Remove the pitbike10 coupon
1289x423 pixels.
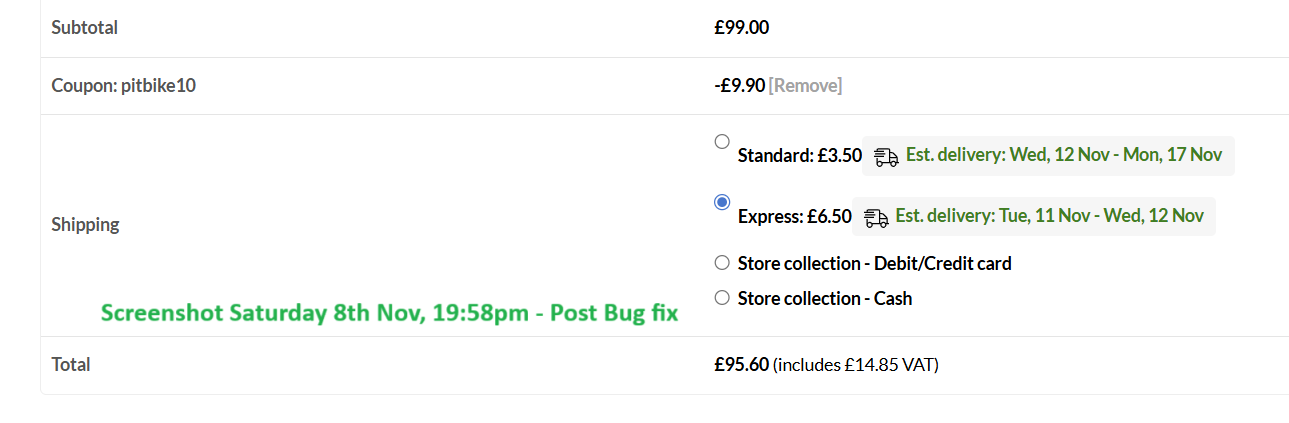pos(805,86)
